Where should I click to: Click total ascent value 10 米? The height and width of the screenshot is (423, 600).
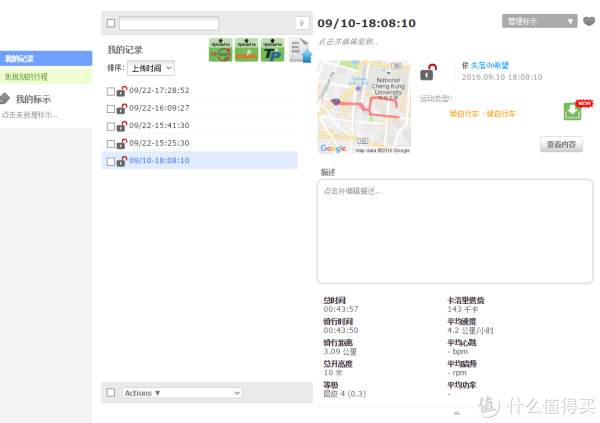tap(333, 372)
